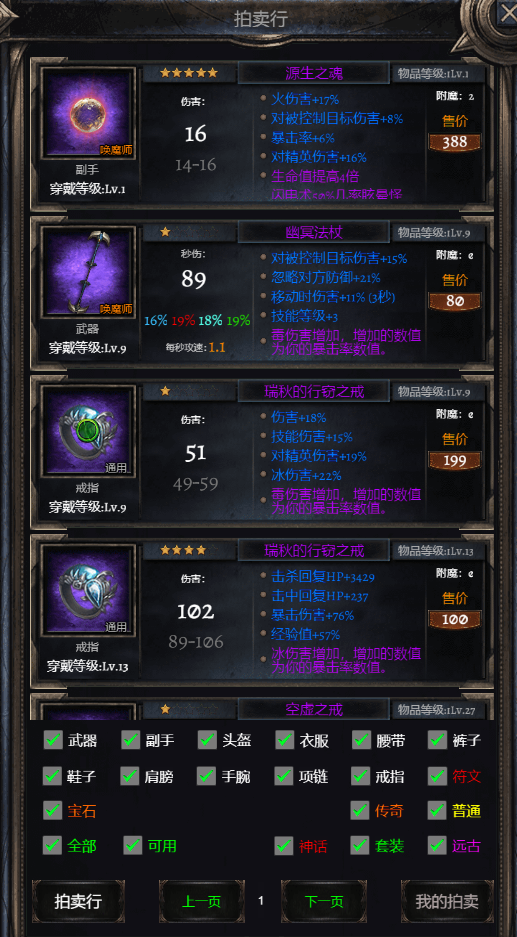Click the five-star rating of 源生之魂
The width and height of the screenshot is (517, 937).
pyautogui.click(x=189, y=73)
